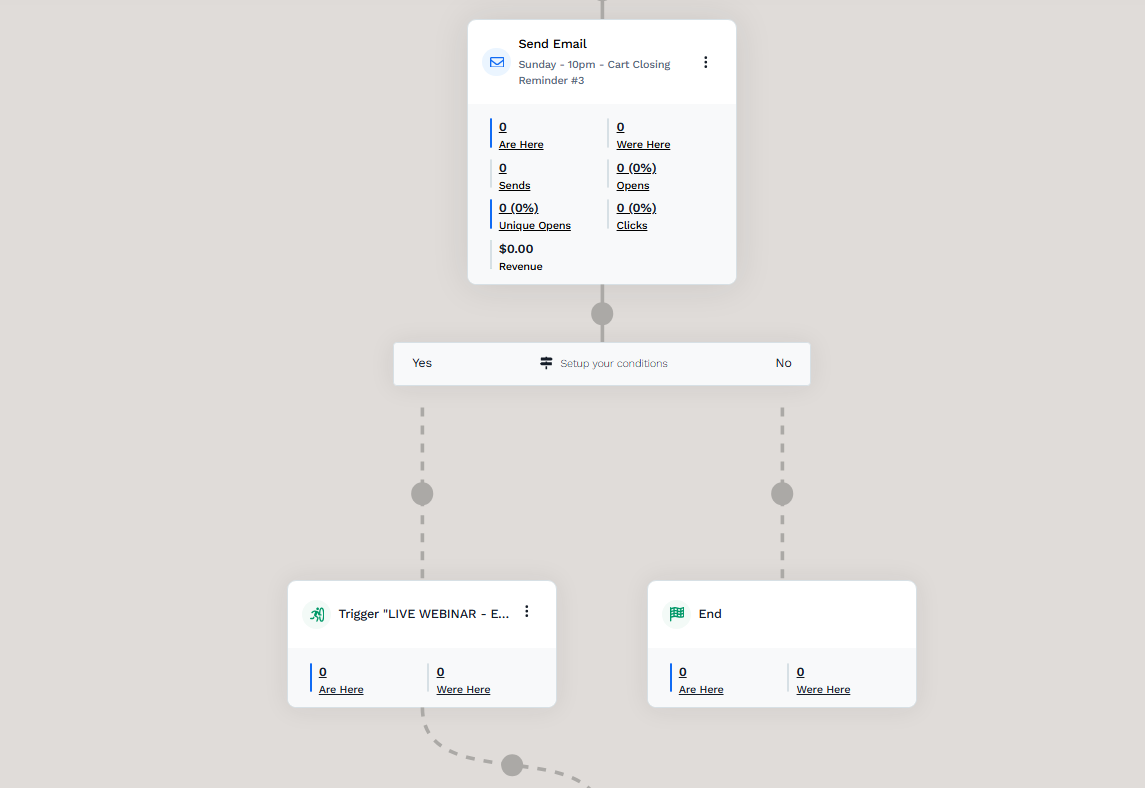Open Setup your conditions

(x=613, y=363)
